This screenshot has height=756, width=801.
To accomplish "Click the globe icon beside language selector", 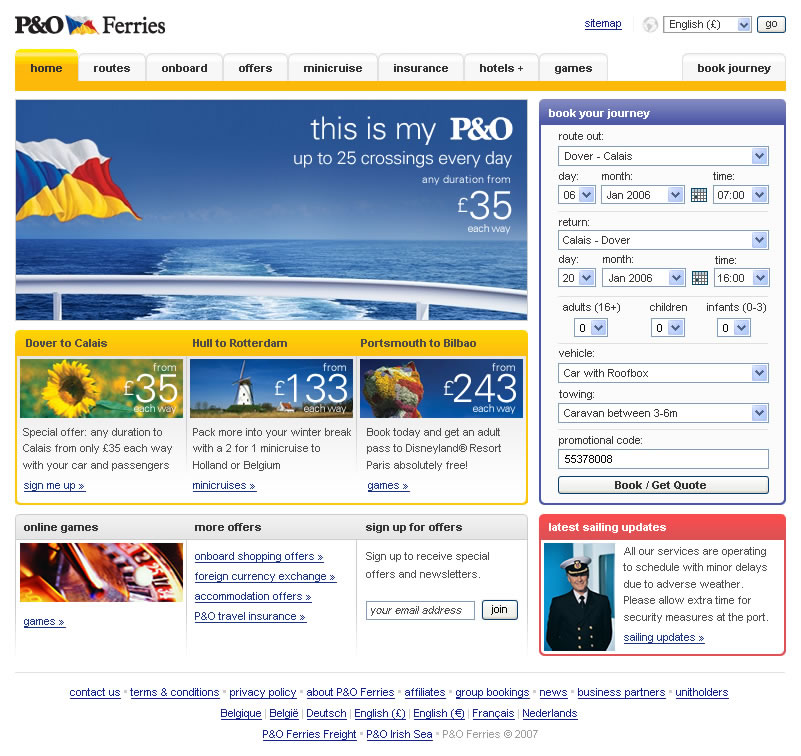I will coord(650,25).
